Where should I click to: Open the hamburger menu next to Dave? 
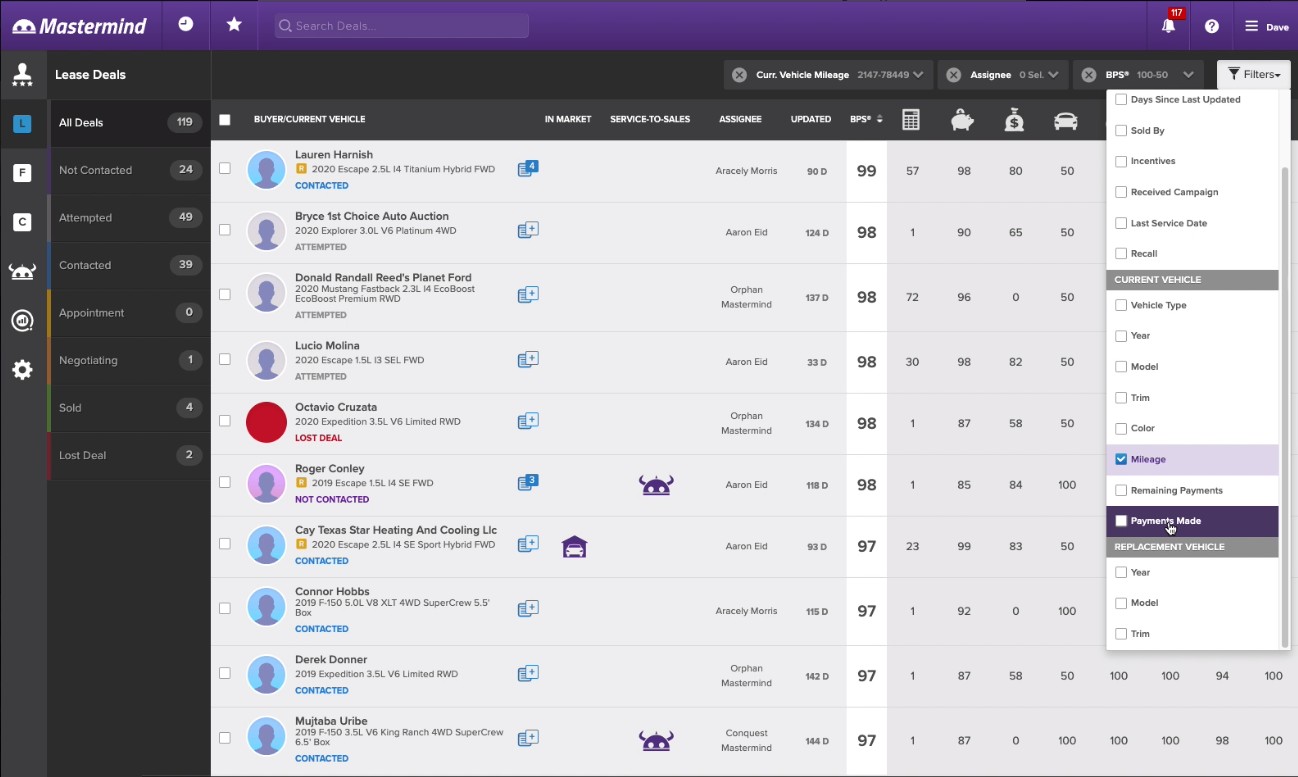1251,26
